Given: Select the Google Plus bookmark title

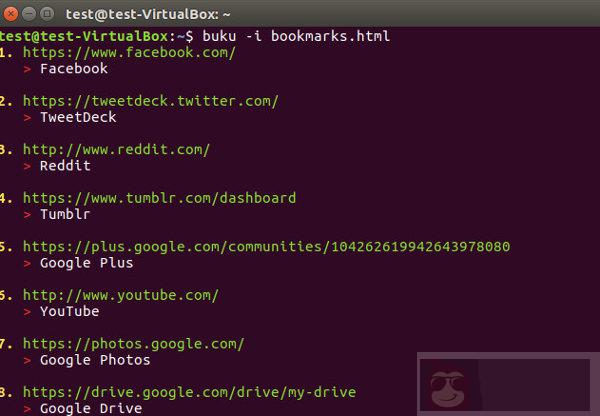Looking at the screenshot, I should tap(86, 263).
